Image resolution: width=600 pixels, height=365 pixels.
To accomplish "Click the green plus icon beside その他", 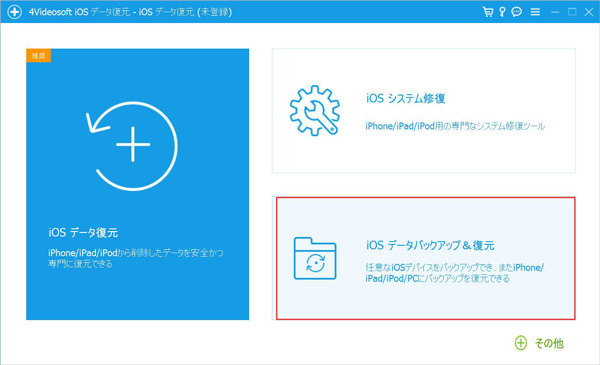I will (520, 343).
